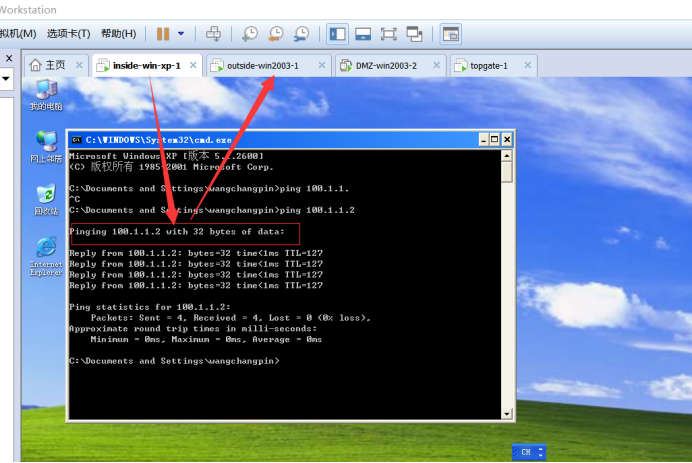Click the cmd vertical scrollbar thumb
This screenshot has height=463, width=692.
coord(507,172)
